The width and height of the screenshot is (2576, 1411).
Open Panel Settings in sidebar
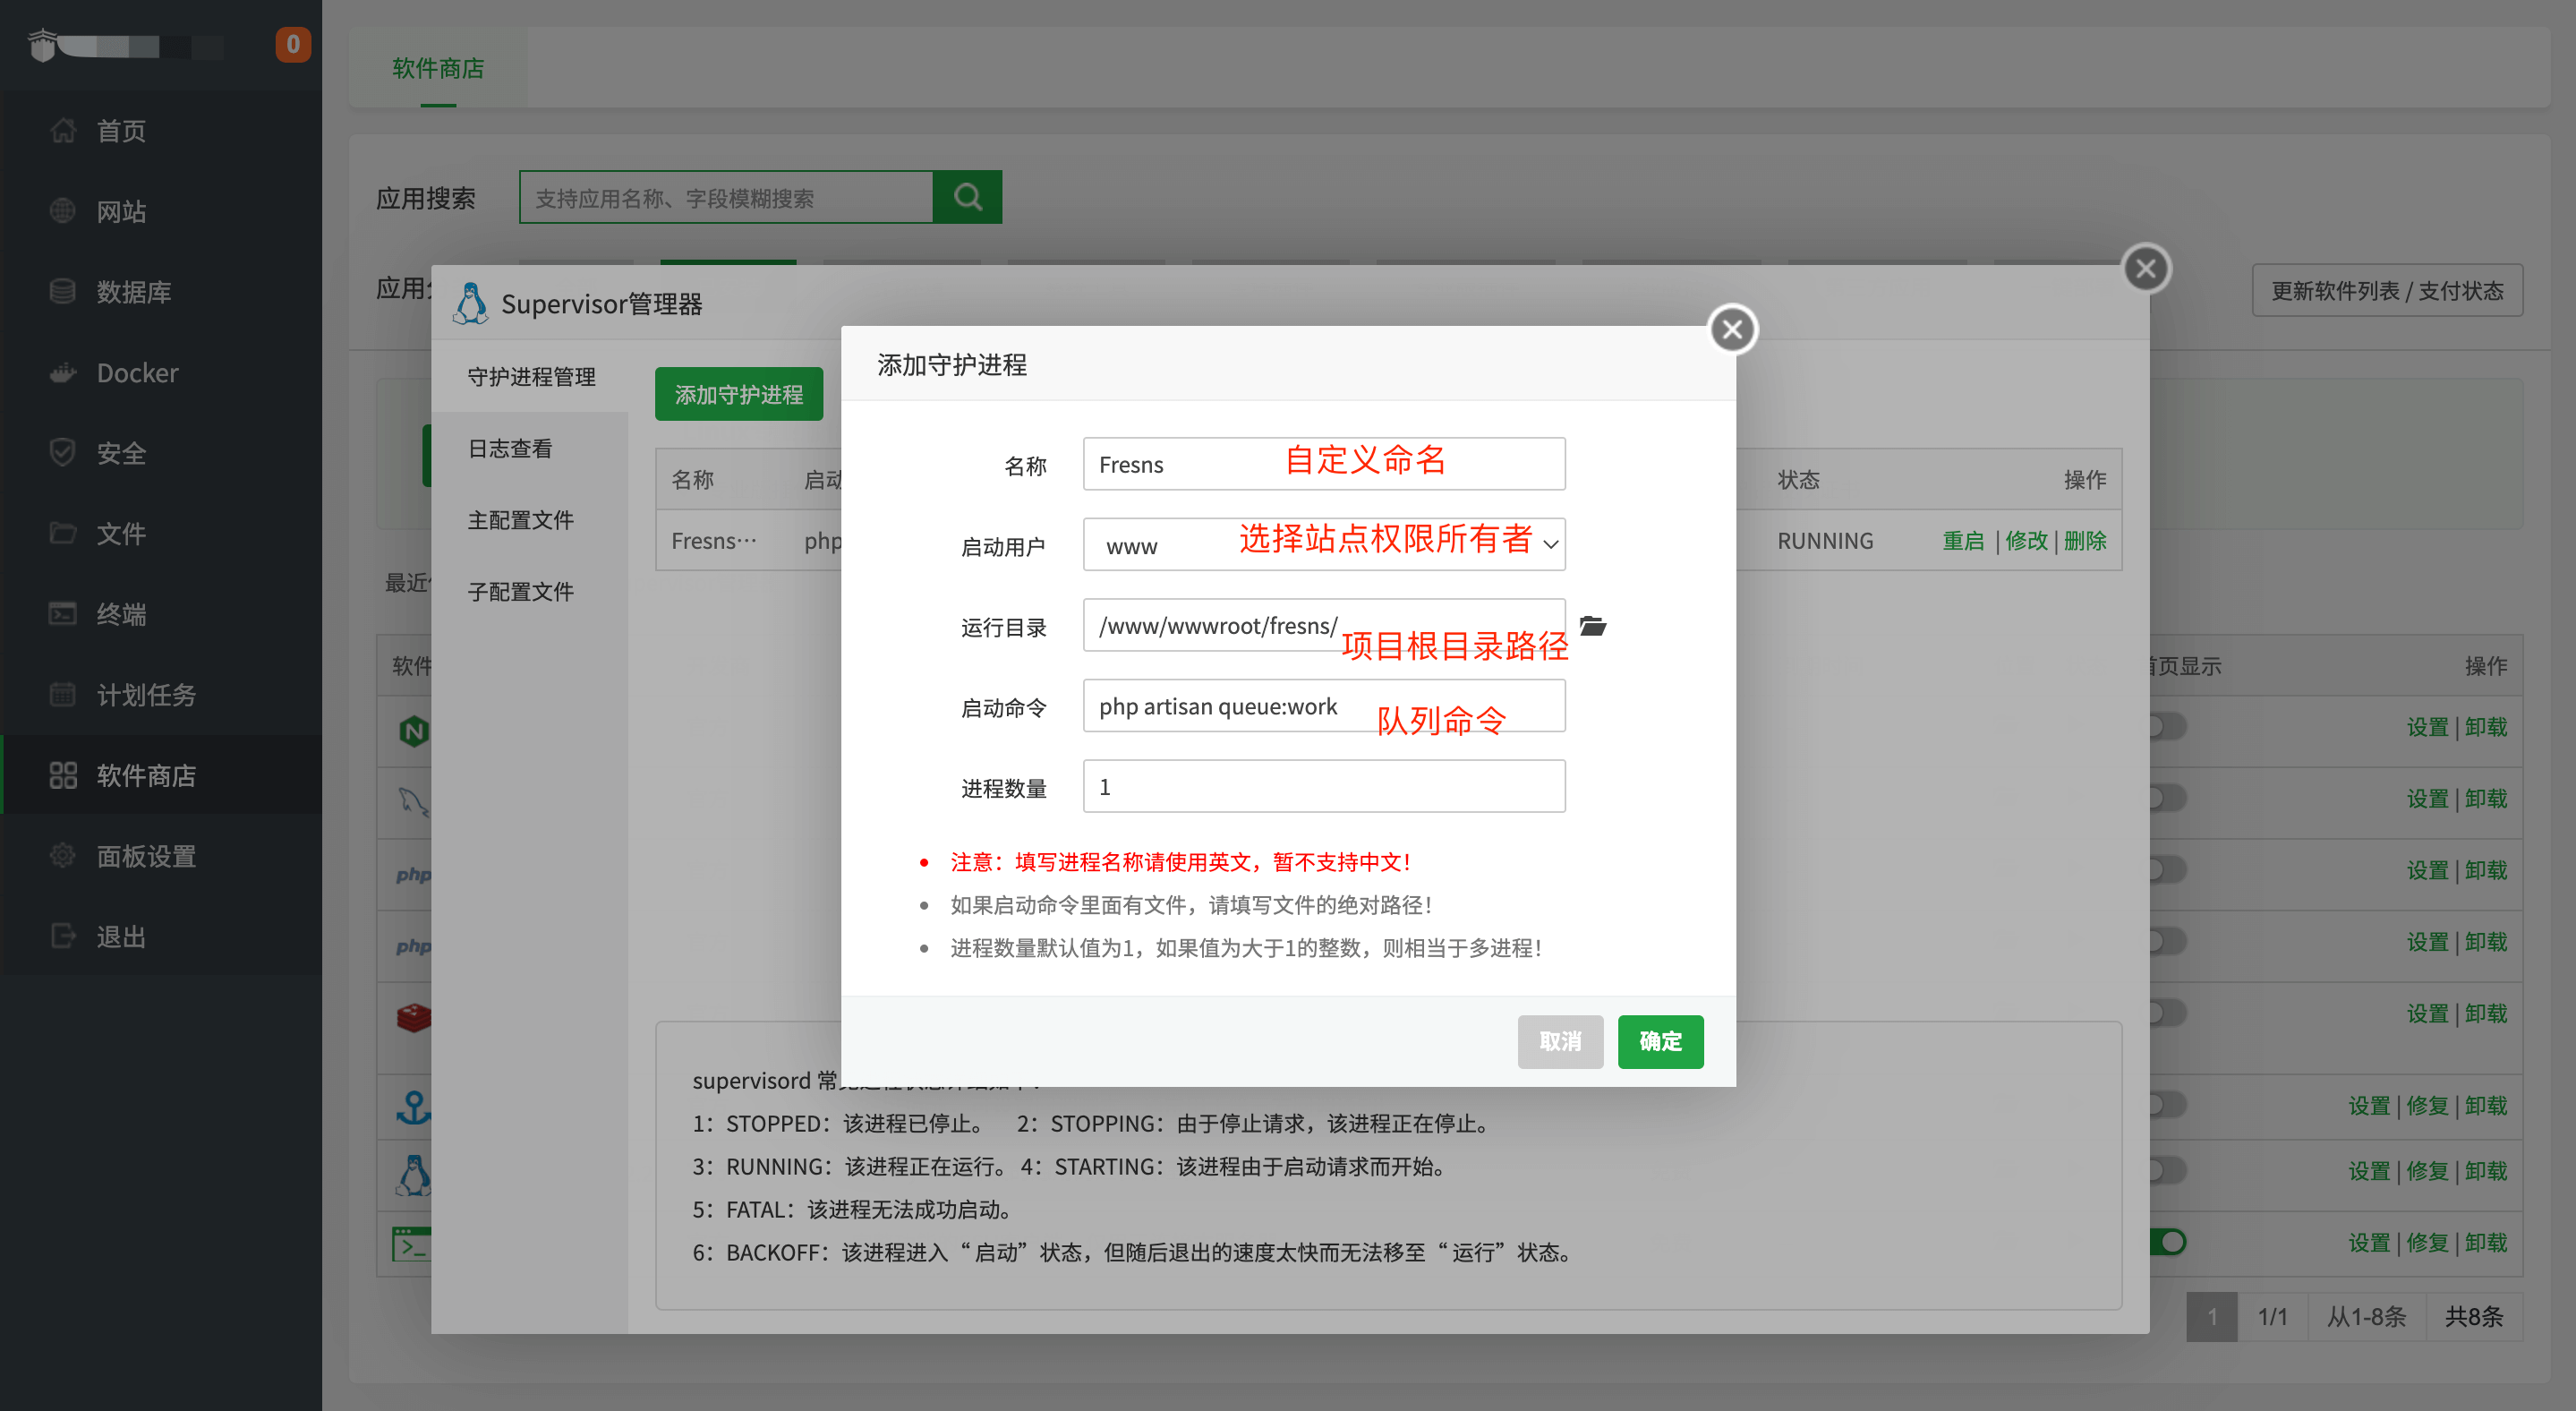pos(161,856)
